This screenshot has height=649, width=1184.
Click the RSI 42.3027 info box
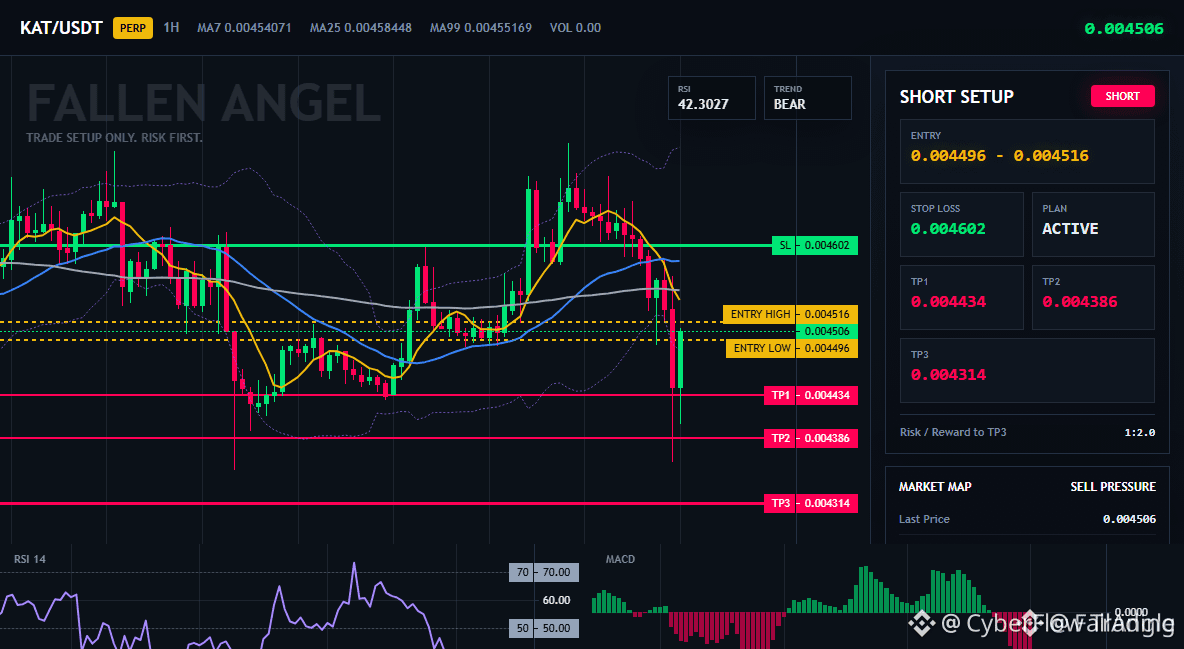[711, 97]
